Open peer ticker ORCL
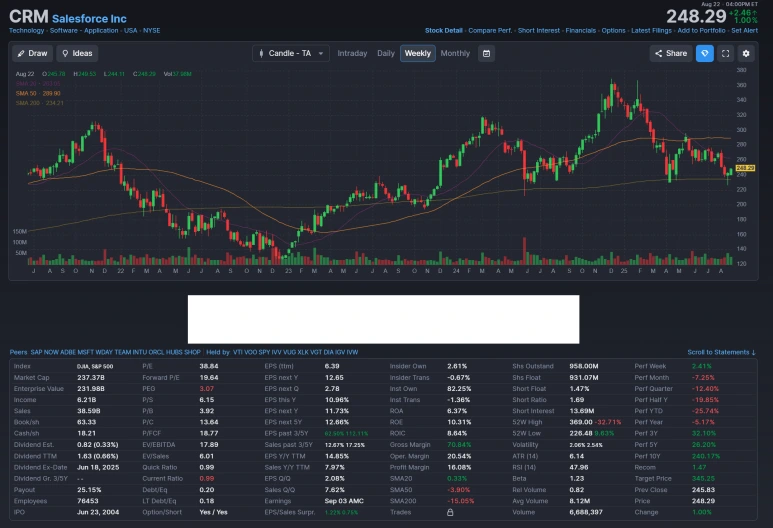Viewport: 773px width, 528px height. pos(156,352)
